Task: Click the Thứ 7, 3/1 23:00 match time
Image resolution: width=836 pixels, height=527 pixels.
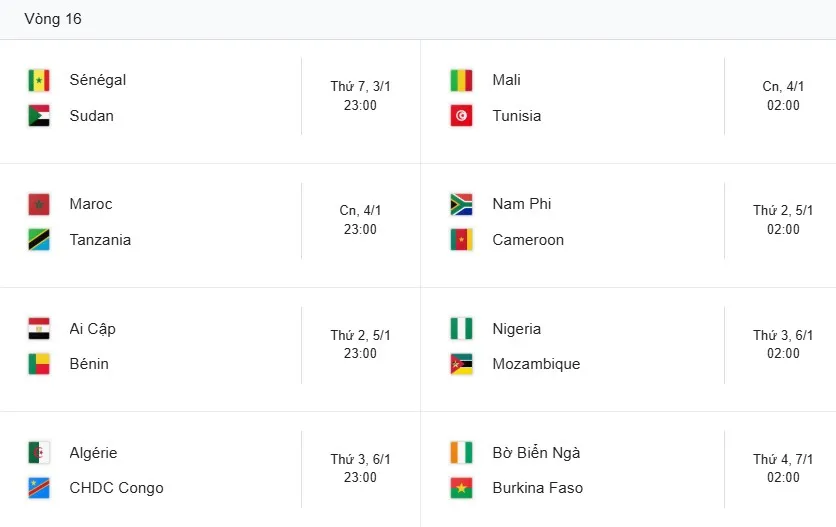Action: (x=360, y=96)
